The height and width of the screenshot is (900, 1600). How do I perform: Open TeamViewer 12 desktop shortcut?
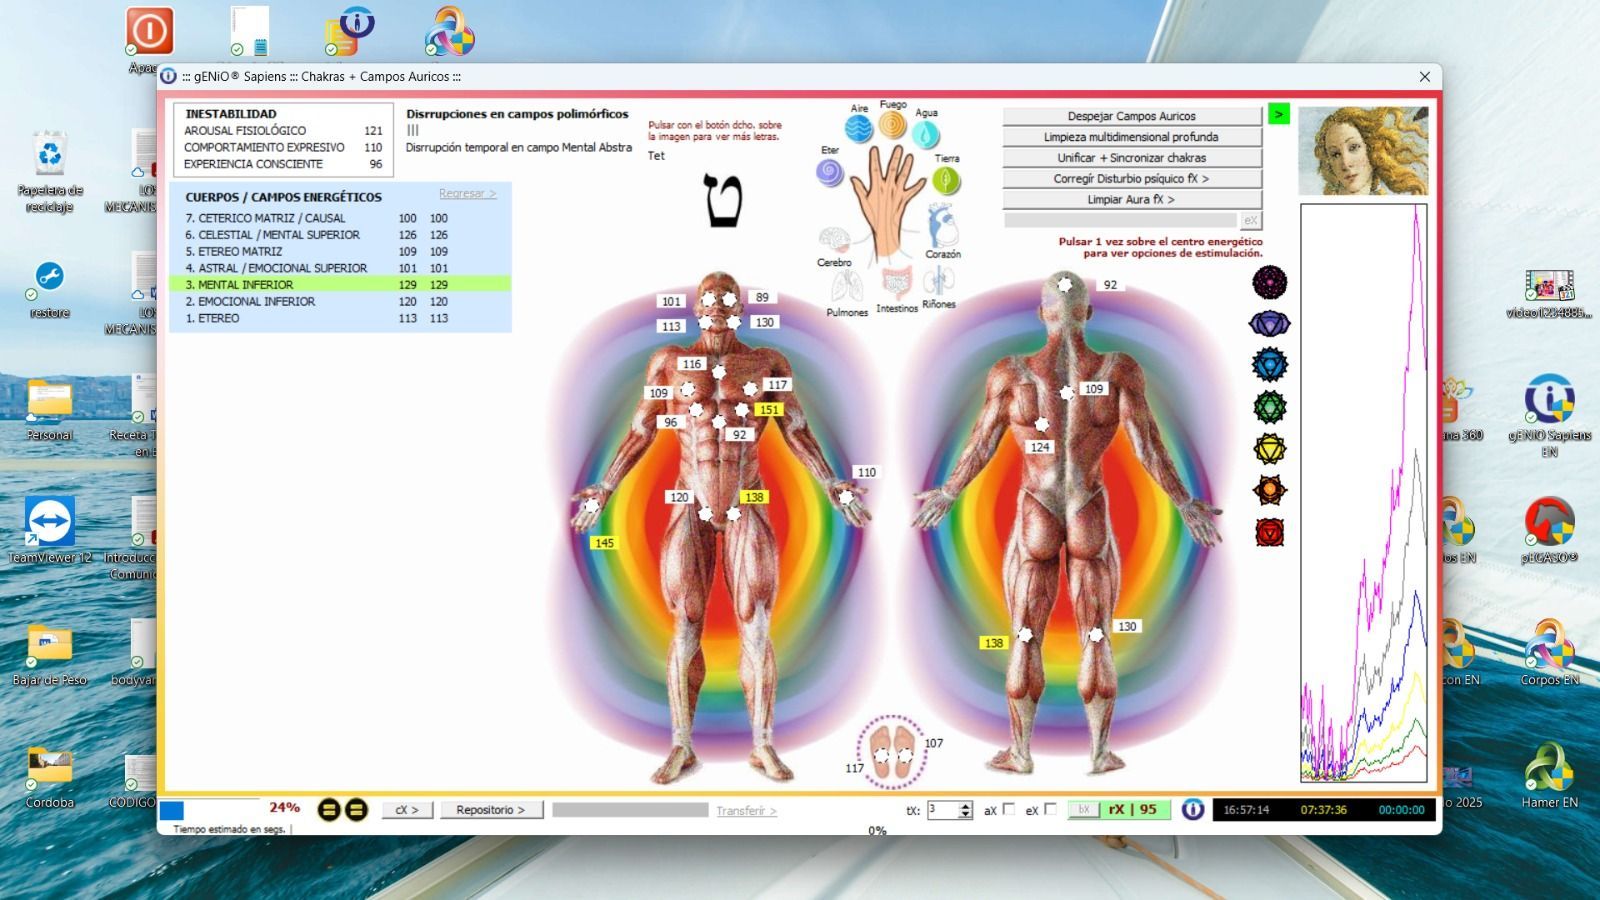(50, 530)
